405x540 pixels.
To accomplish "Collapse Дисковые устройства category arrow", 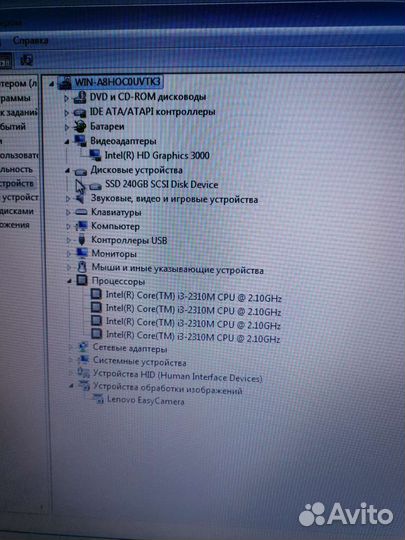I will point(68,170).
